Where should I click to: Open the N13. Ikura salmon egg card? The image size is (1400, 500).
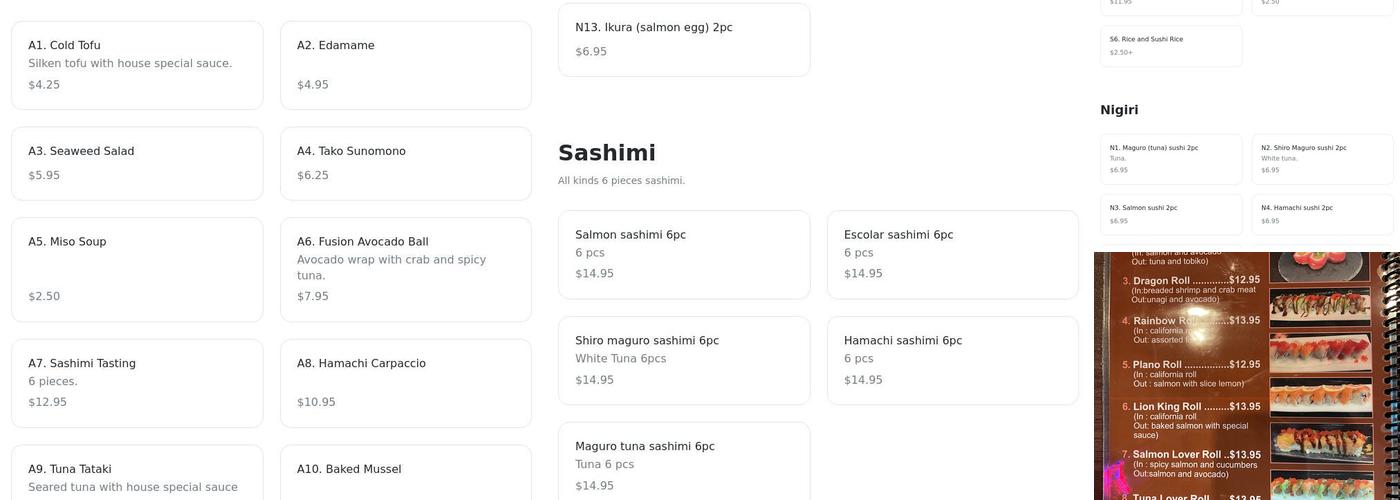pos(684,40)
